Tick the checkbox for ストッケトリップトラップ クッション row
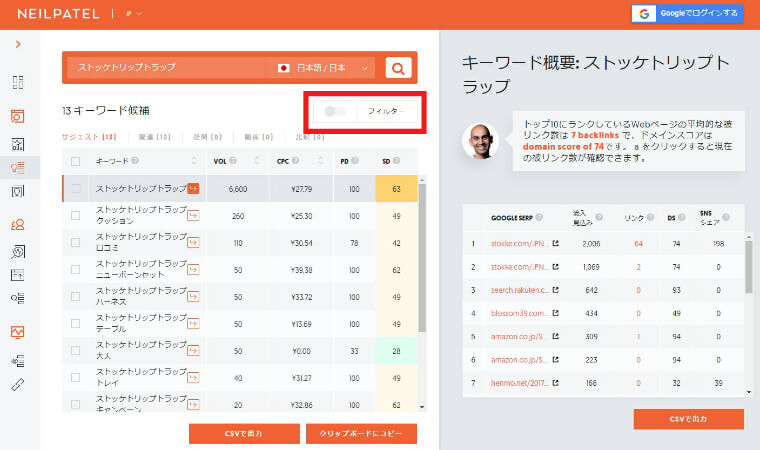This screenshot has width=760, height=450. tap(76, 215)
